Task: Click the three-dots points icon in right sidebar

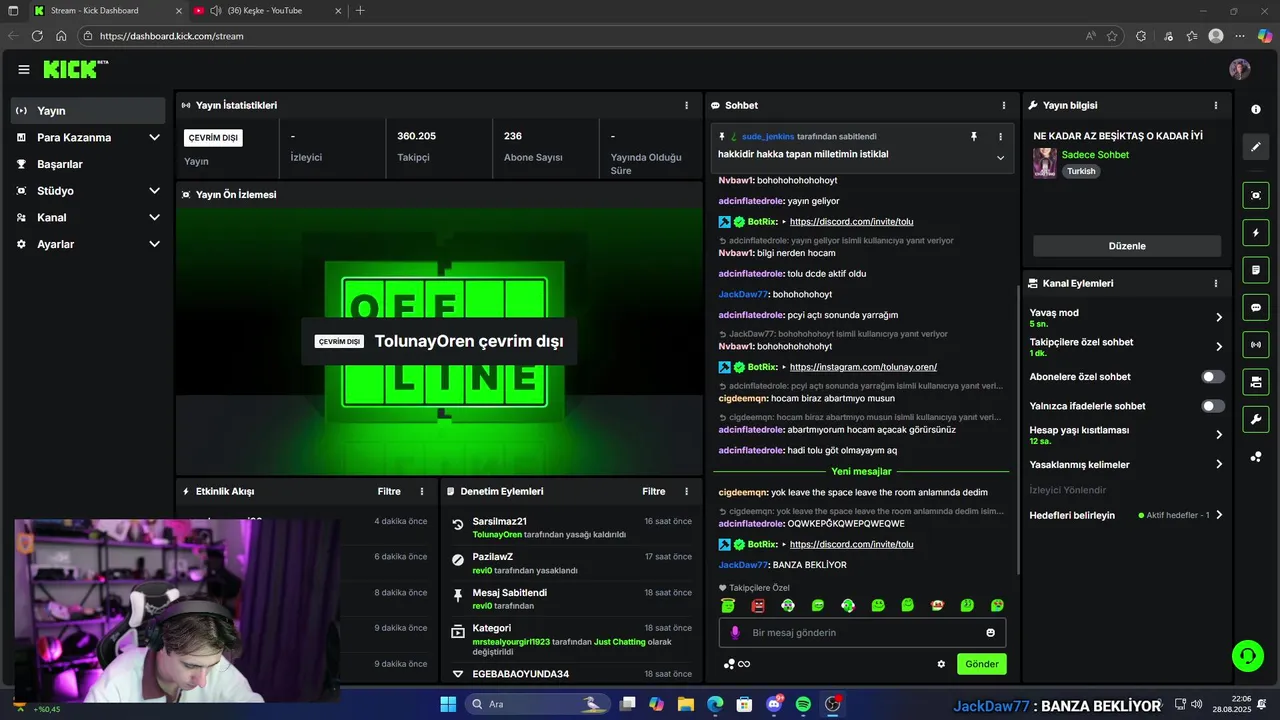Action: coord(1256,457)
